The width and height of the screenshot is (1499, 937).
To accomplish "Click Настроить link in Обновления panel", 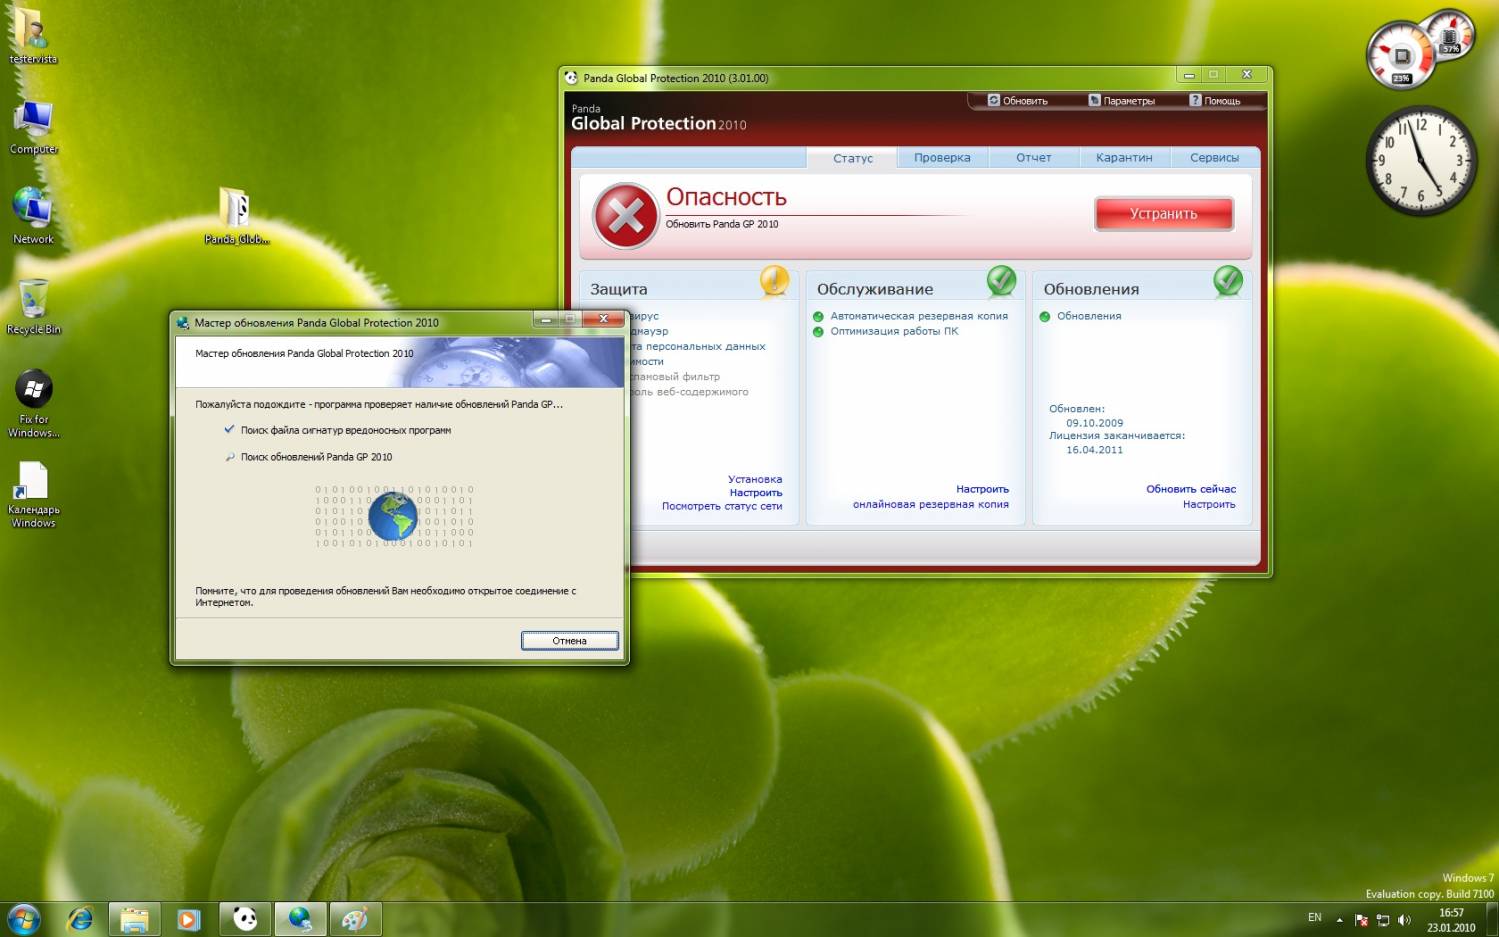I will point(1209,504).
